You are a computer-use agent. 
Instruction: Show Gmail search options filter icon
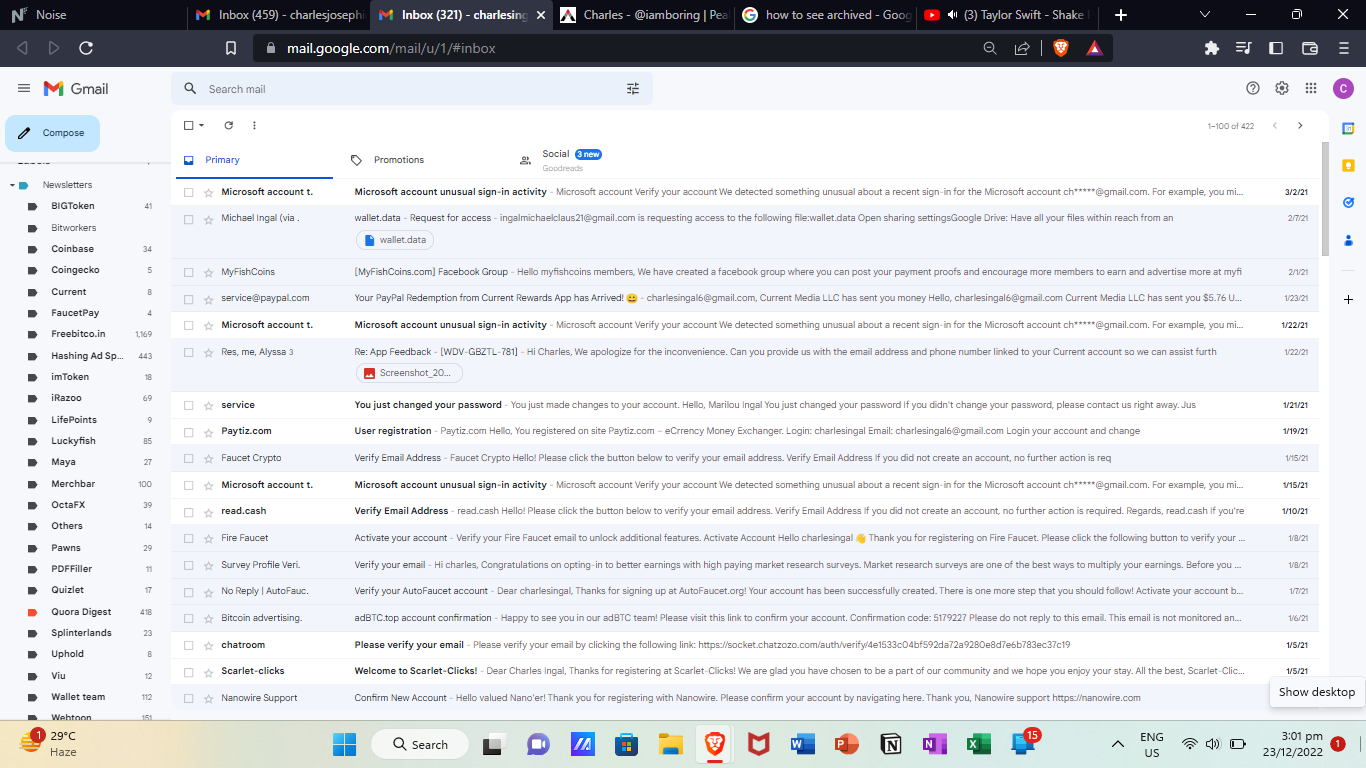click(633, 89)
